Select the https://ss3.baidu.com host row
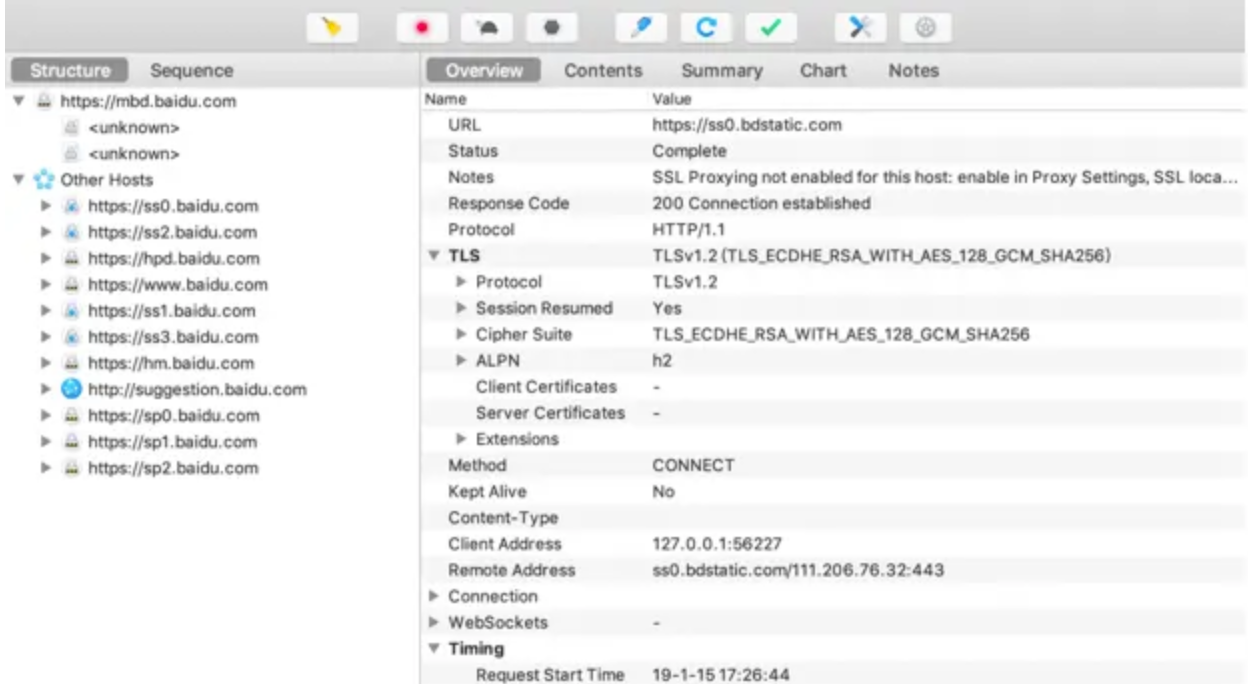Viewport: 1248px width, 684px height. [172, 337]
